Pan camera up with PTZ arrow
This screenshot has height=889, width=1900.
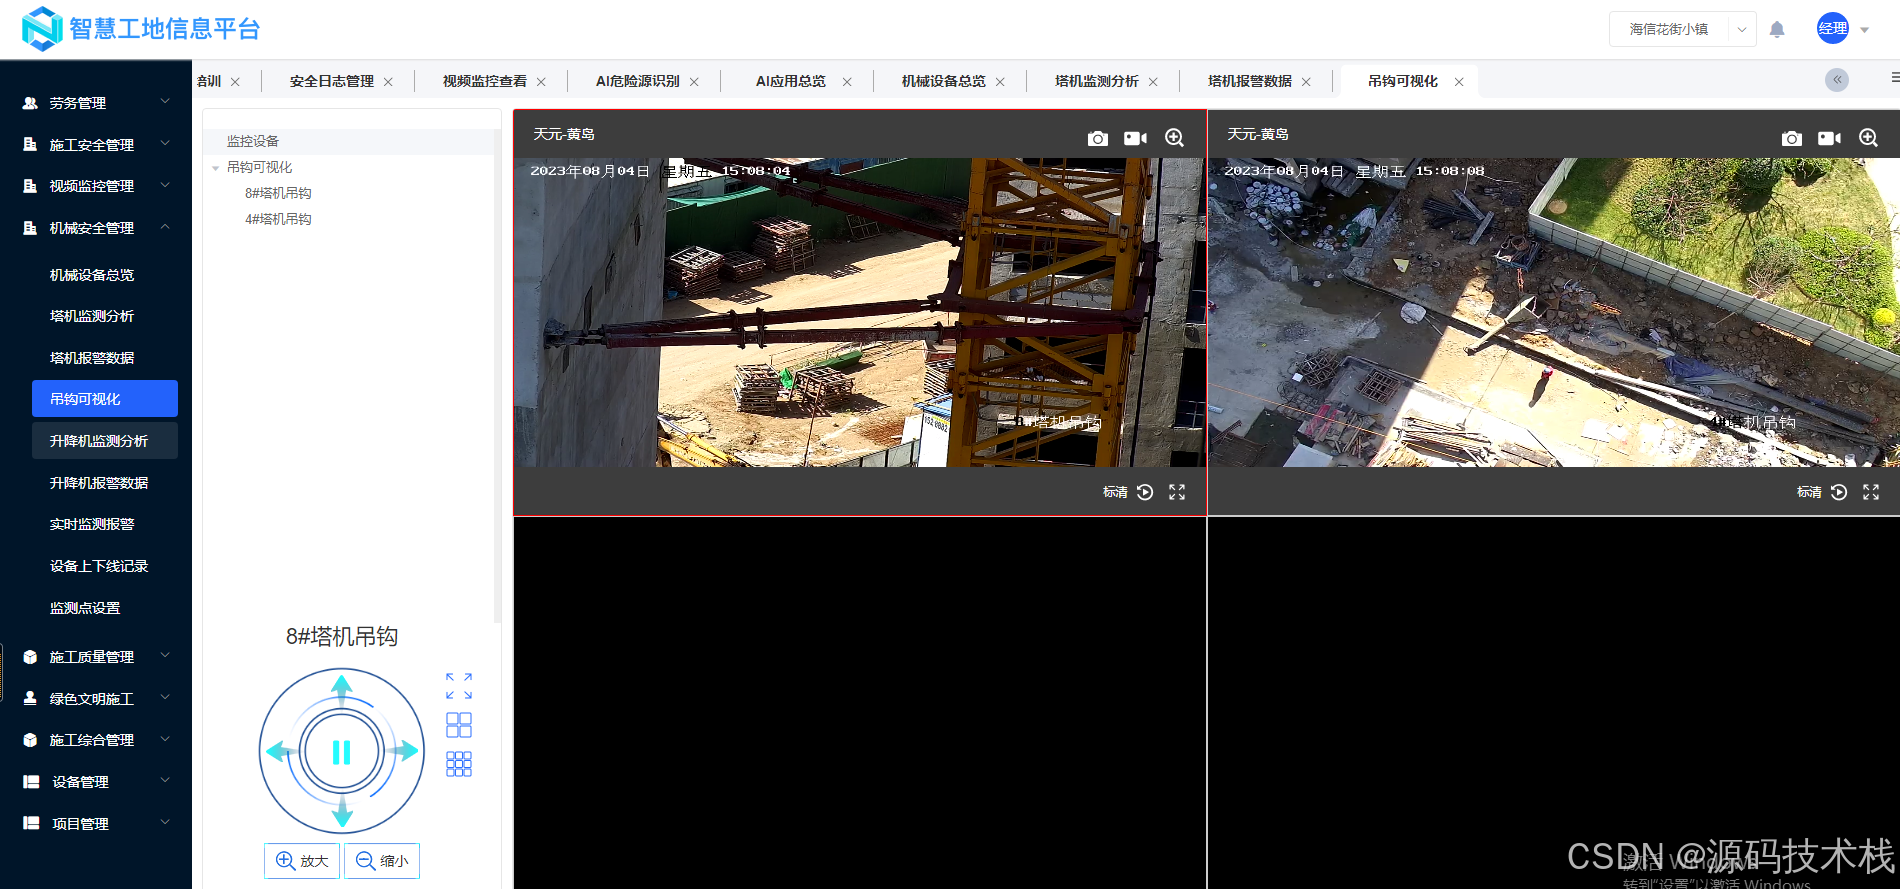[342, 688]
